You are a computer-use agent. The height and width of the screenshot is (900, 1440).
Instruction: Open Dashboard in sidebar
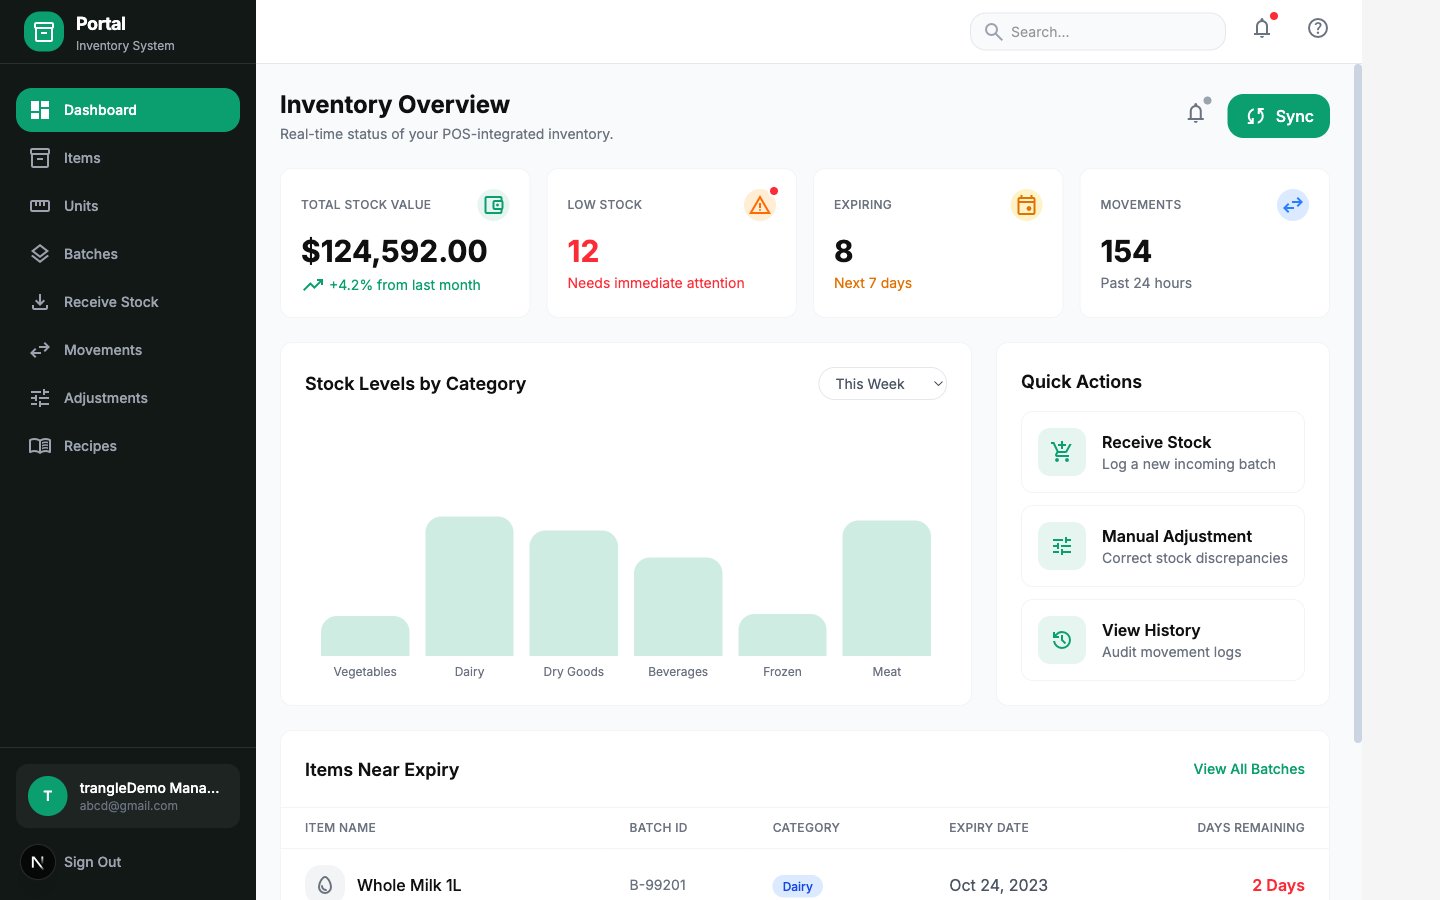128,110
